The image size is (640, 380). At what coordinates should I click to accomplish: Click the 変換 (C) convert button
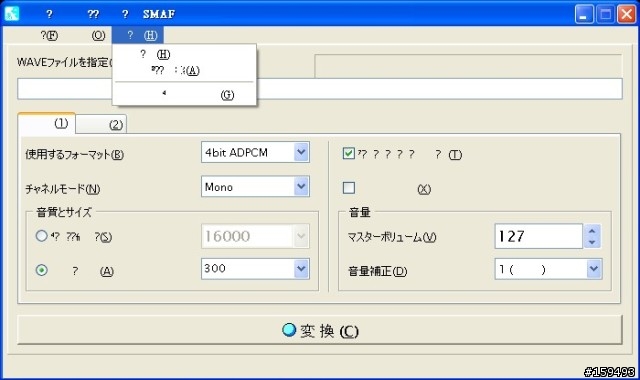320,330
